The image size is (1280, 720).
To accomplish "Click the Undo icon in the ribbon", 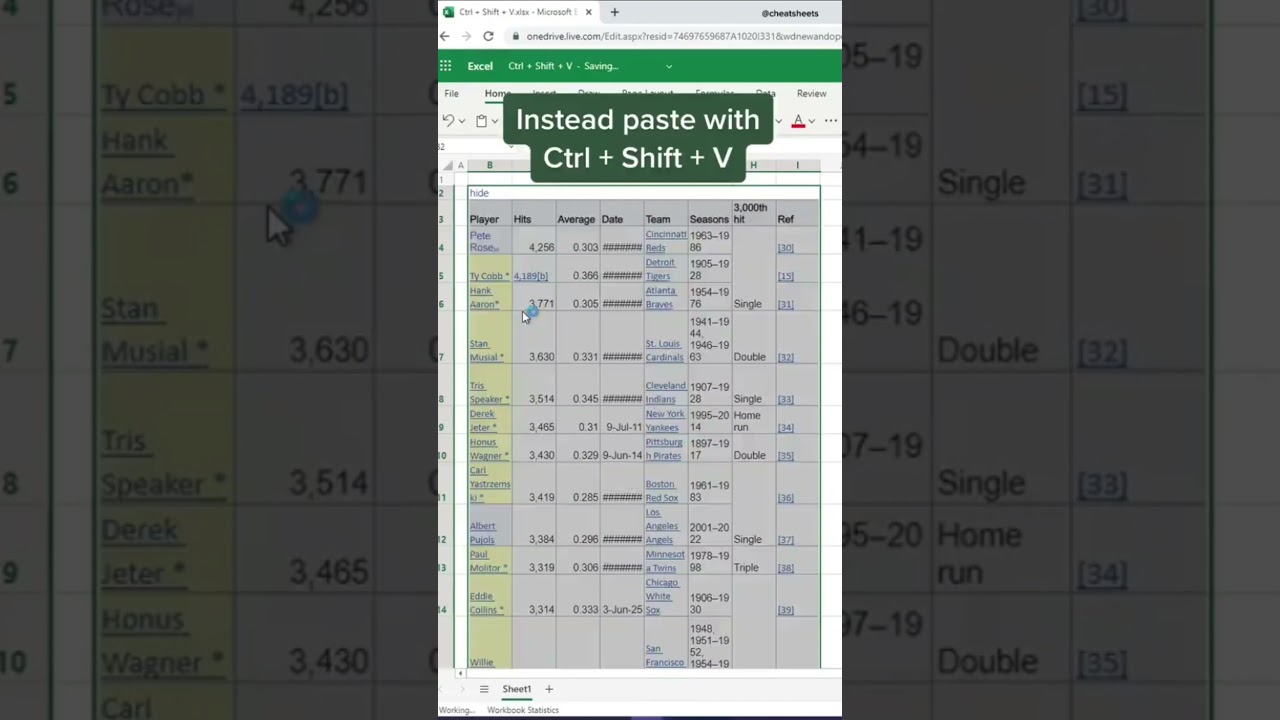I will click(x=448, y=121).
